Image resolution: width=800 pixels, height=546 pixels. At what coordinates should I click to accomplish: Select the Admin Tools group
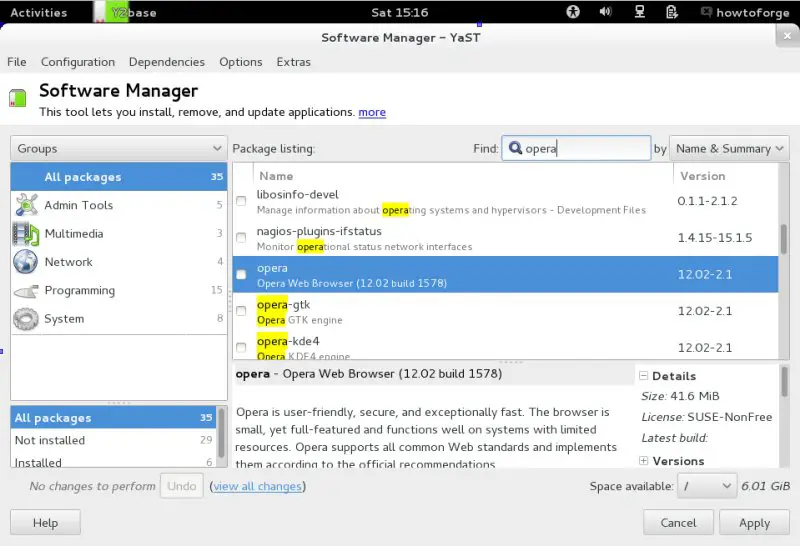coord(118,205)
